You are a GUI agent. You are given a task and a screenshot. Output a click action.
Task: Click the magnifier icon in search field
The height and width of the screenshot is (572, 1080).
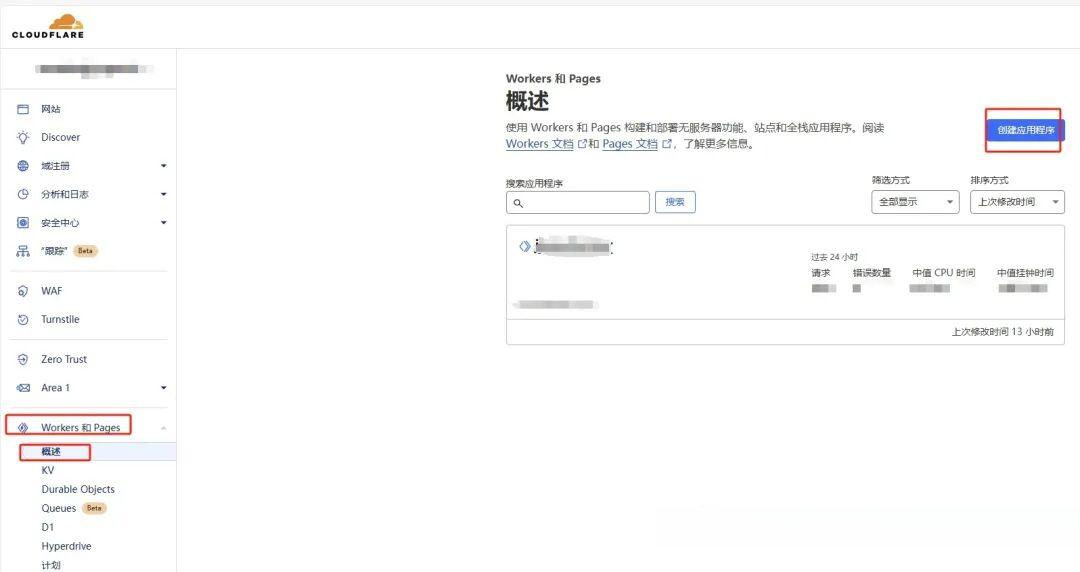pos(518,203)
